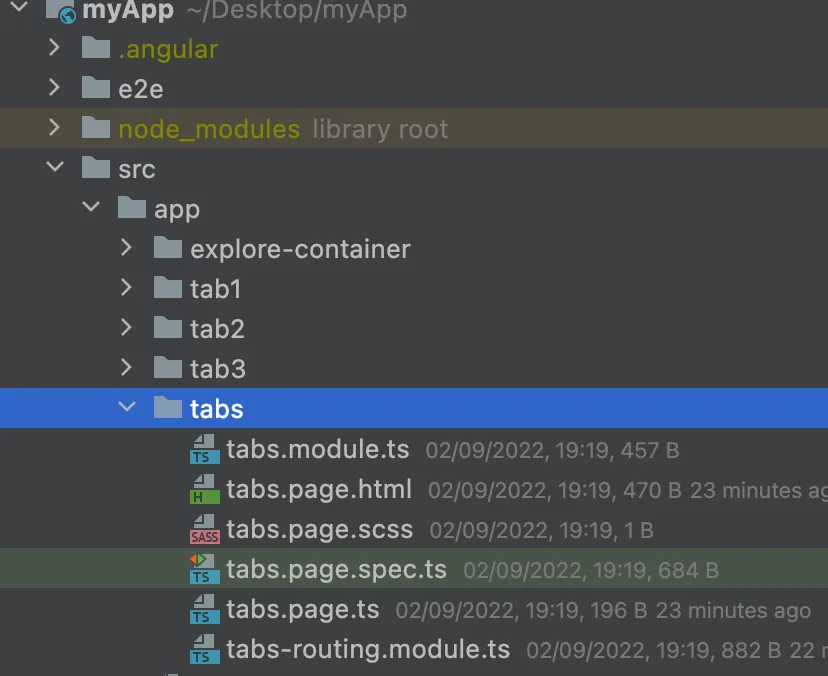Image resolution: width=828 pixels, height=676 pixels.
Task: Open the tabs.page.html file
Action: click(319, 490)
